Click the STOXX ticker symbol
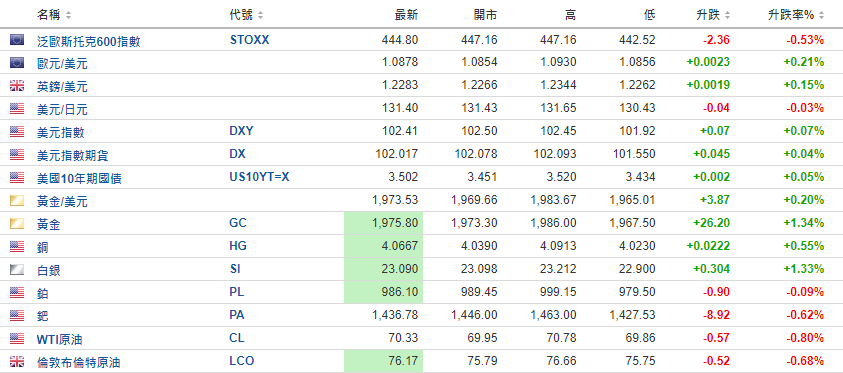The image size is (843, 373). (x=249, y=39)
